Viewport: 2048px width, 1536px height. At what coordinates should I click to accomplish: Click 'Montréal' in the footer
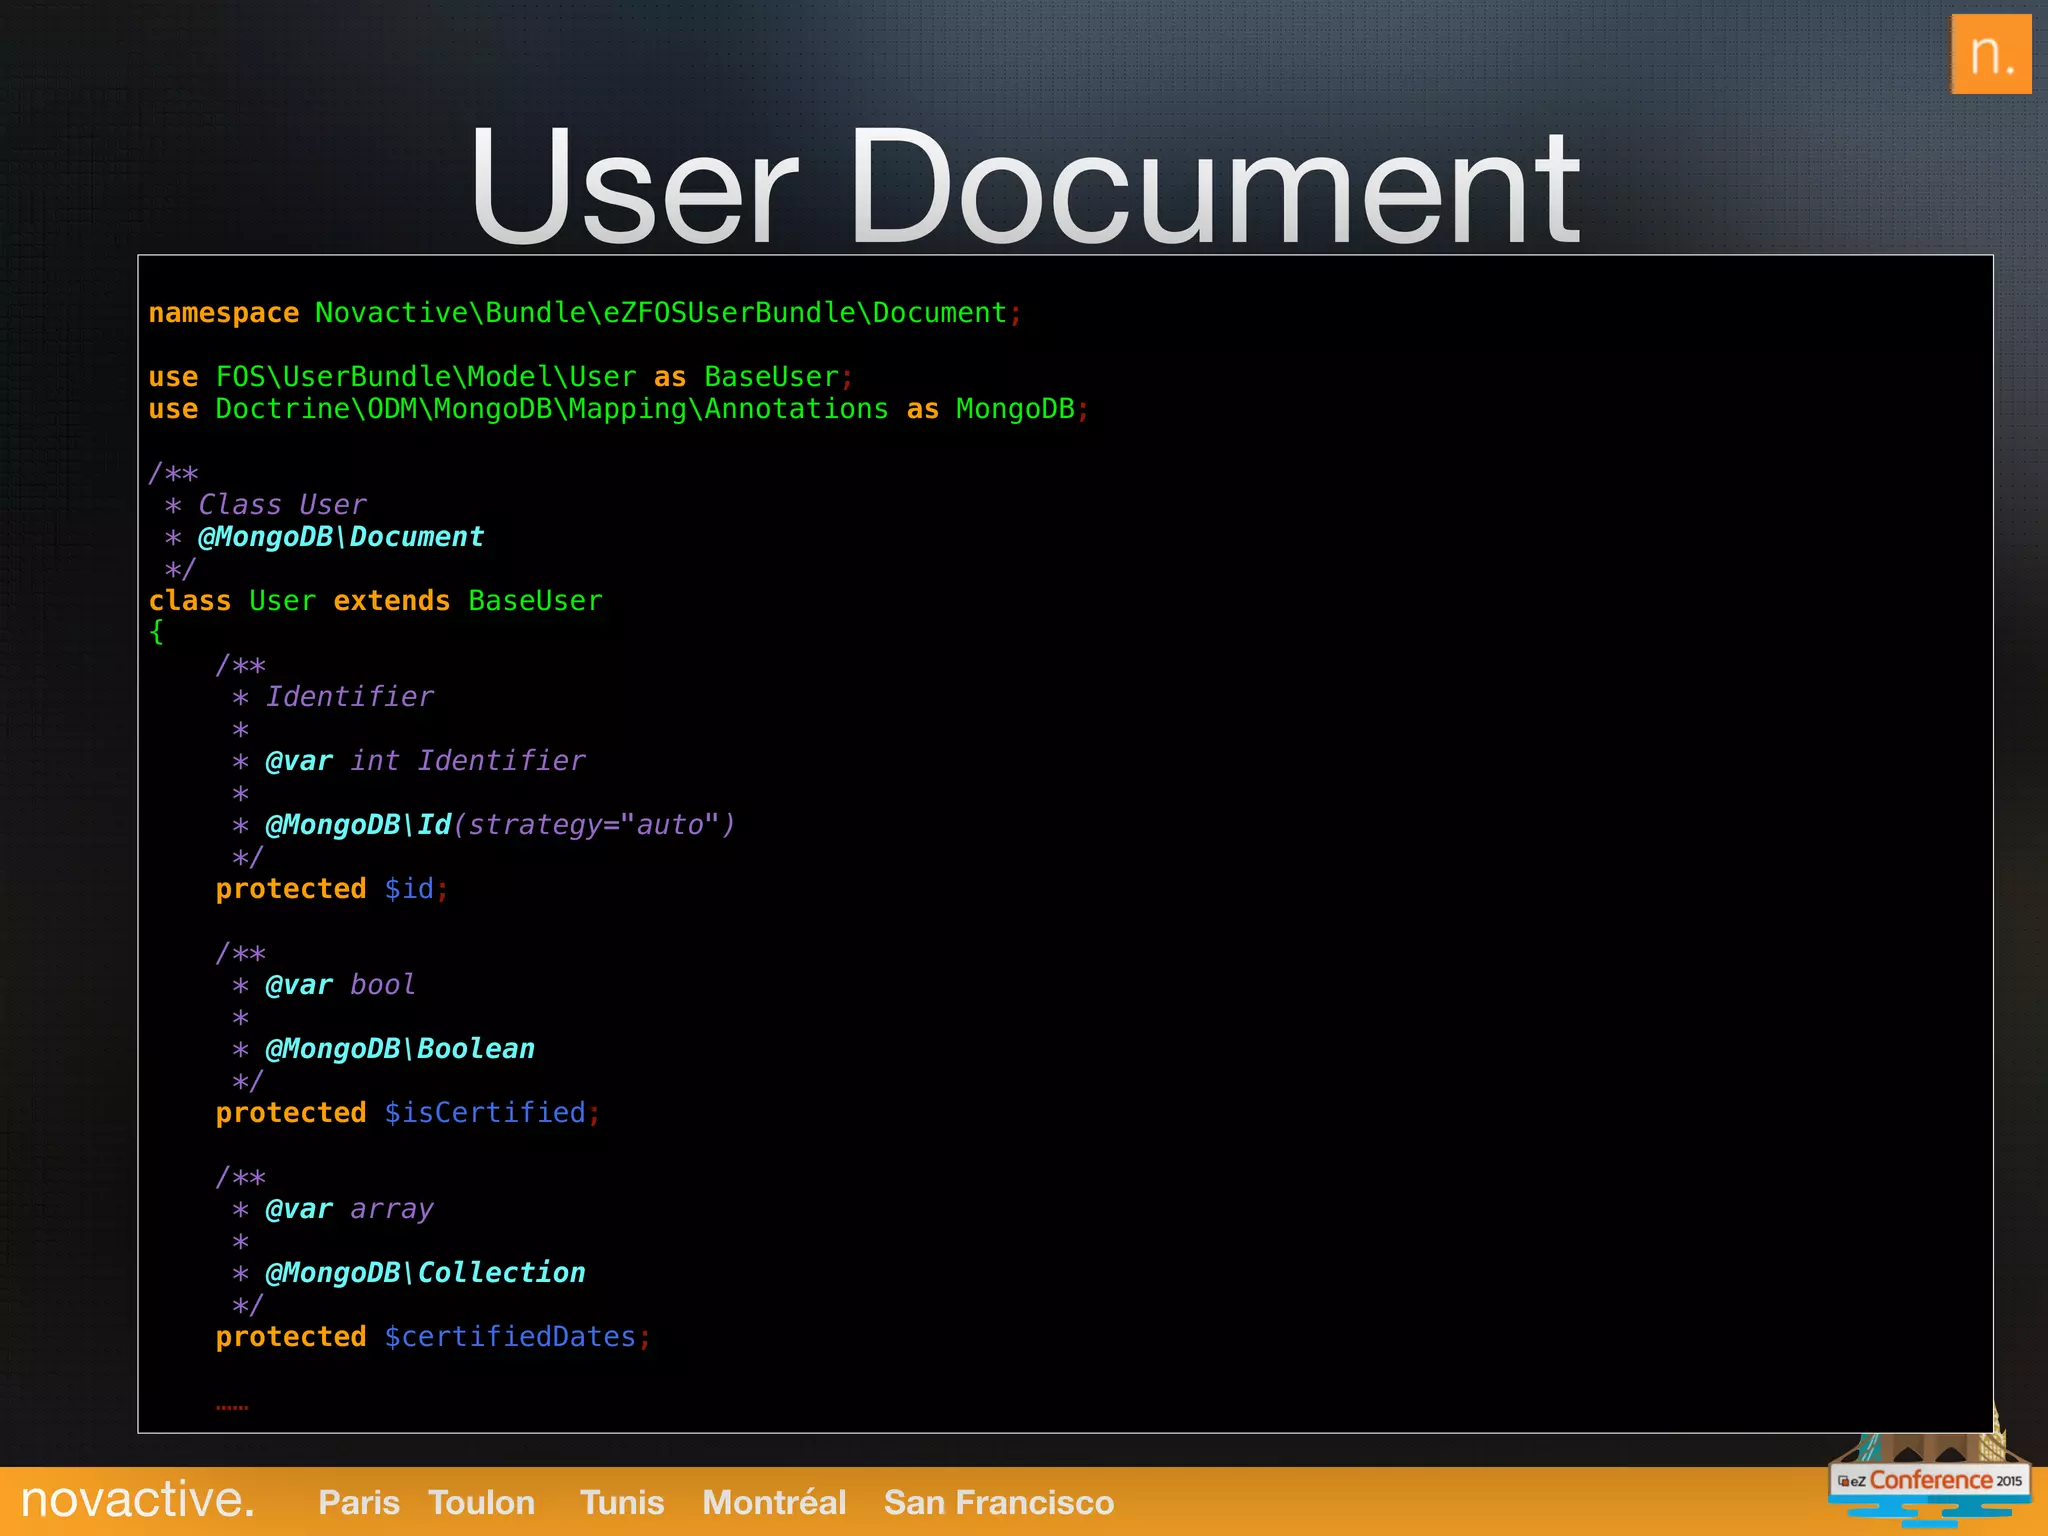774,1502
